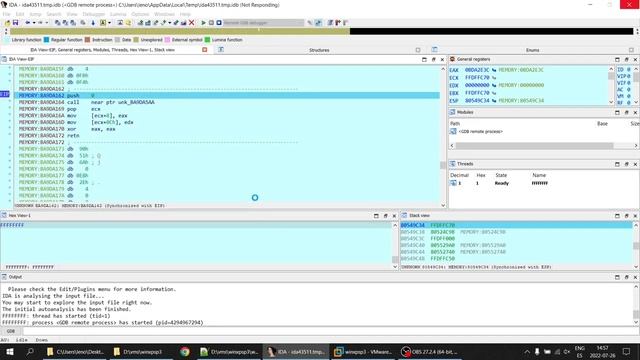Close the IDA View-EIP panel
Viewport: 640px width, 360px height.
tap(442, 60)
